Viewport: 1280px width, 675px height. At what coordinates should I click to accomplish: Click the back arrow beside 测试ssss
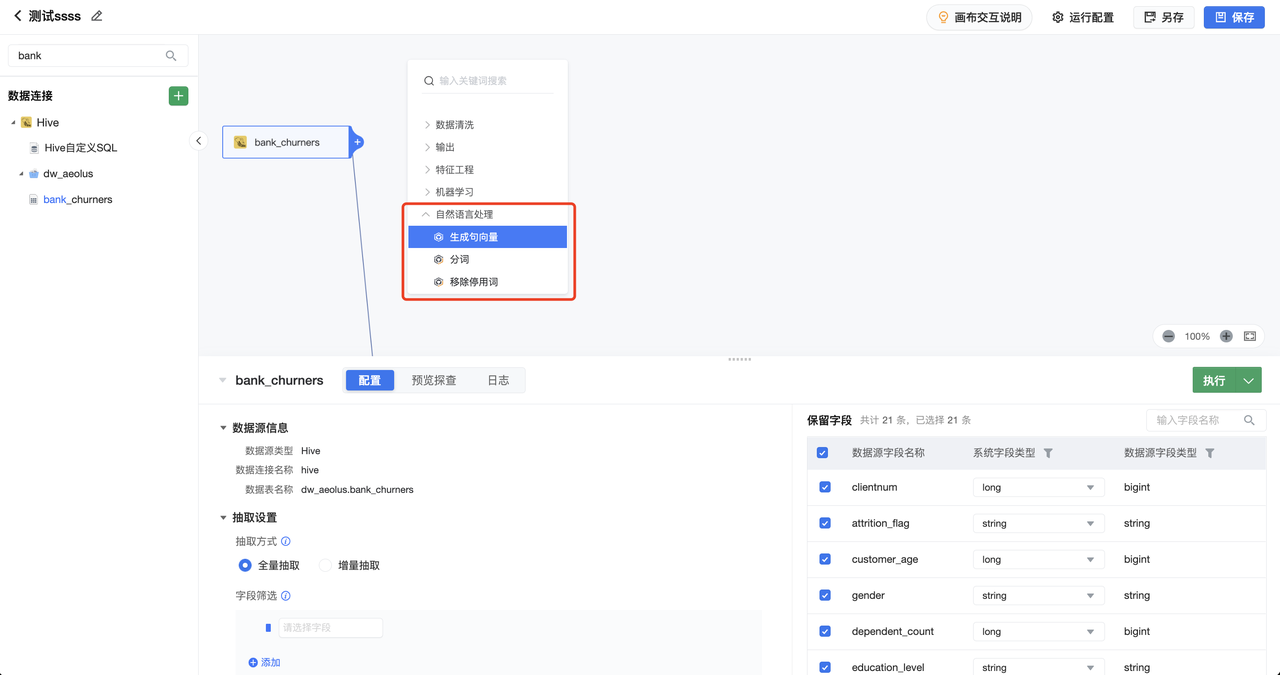coord(18,17)
